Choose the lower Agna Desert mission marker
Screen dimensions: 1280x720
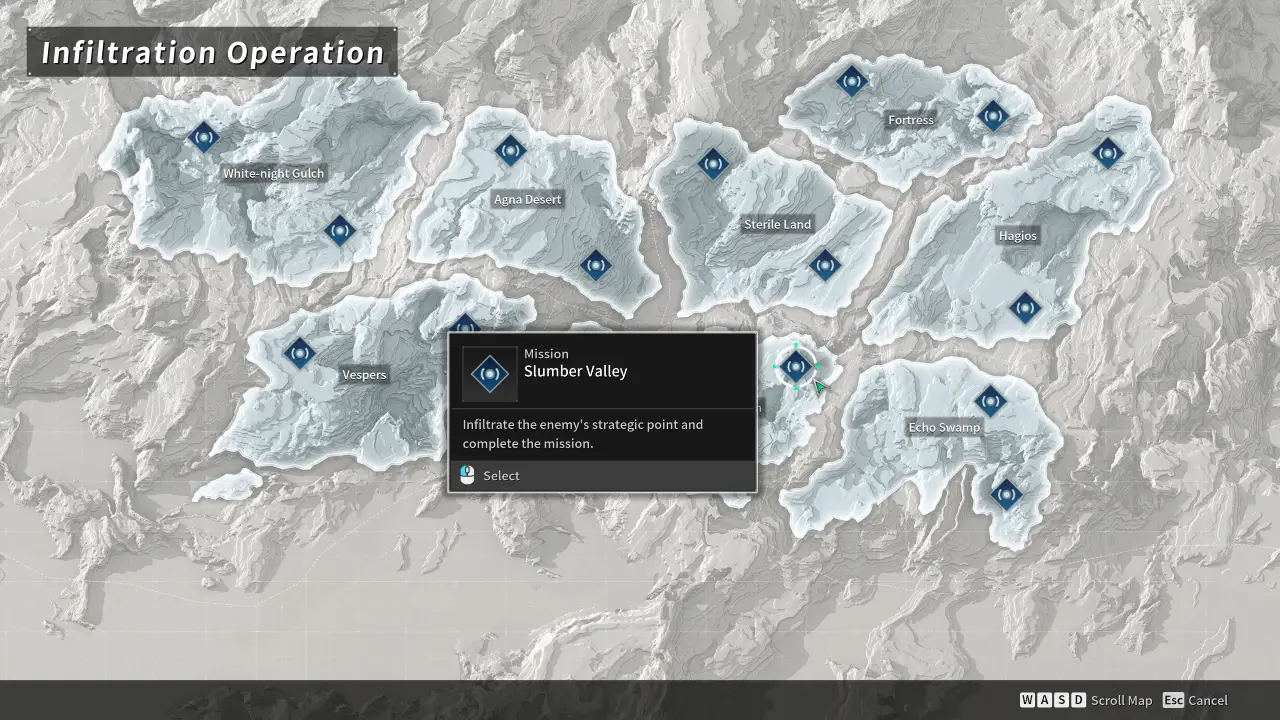(x=596, y=266)
